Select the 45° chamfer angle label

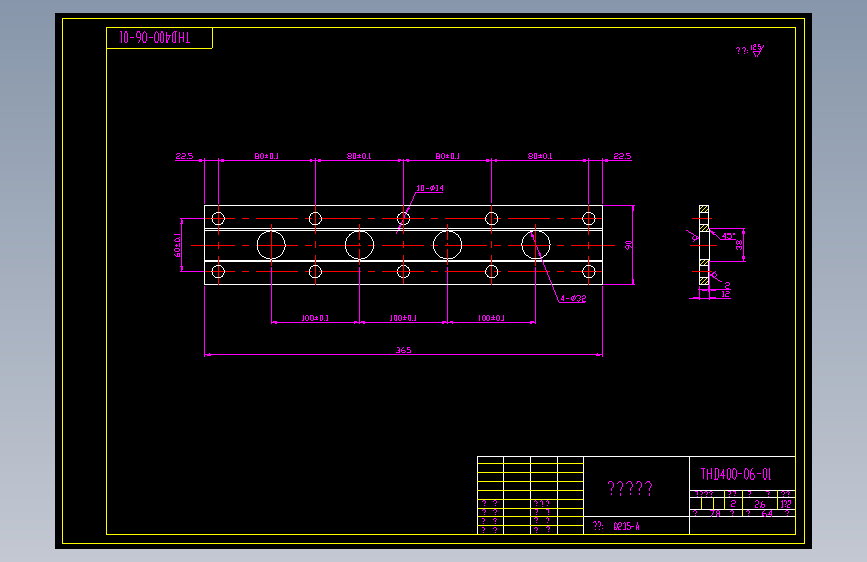[x=728, y=236]
